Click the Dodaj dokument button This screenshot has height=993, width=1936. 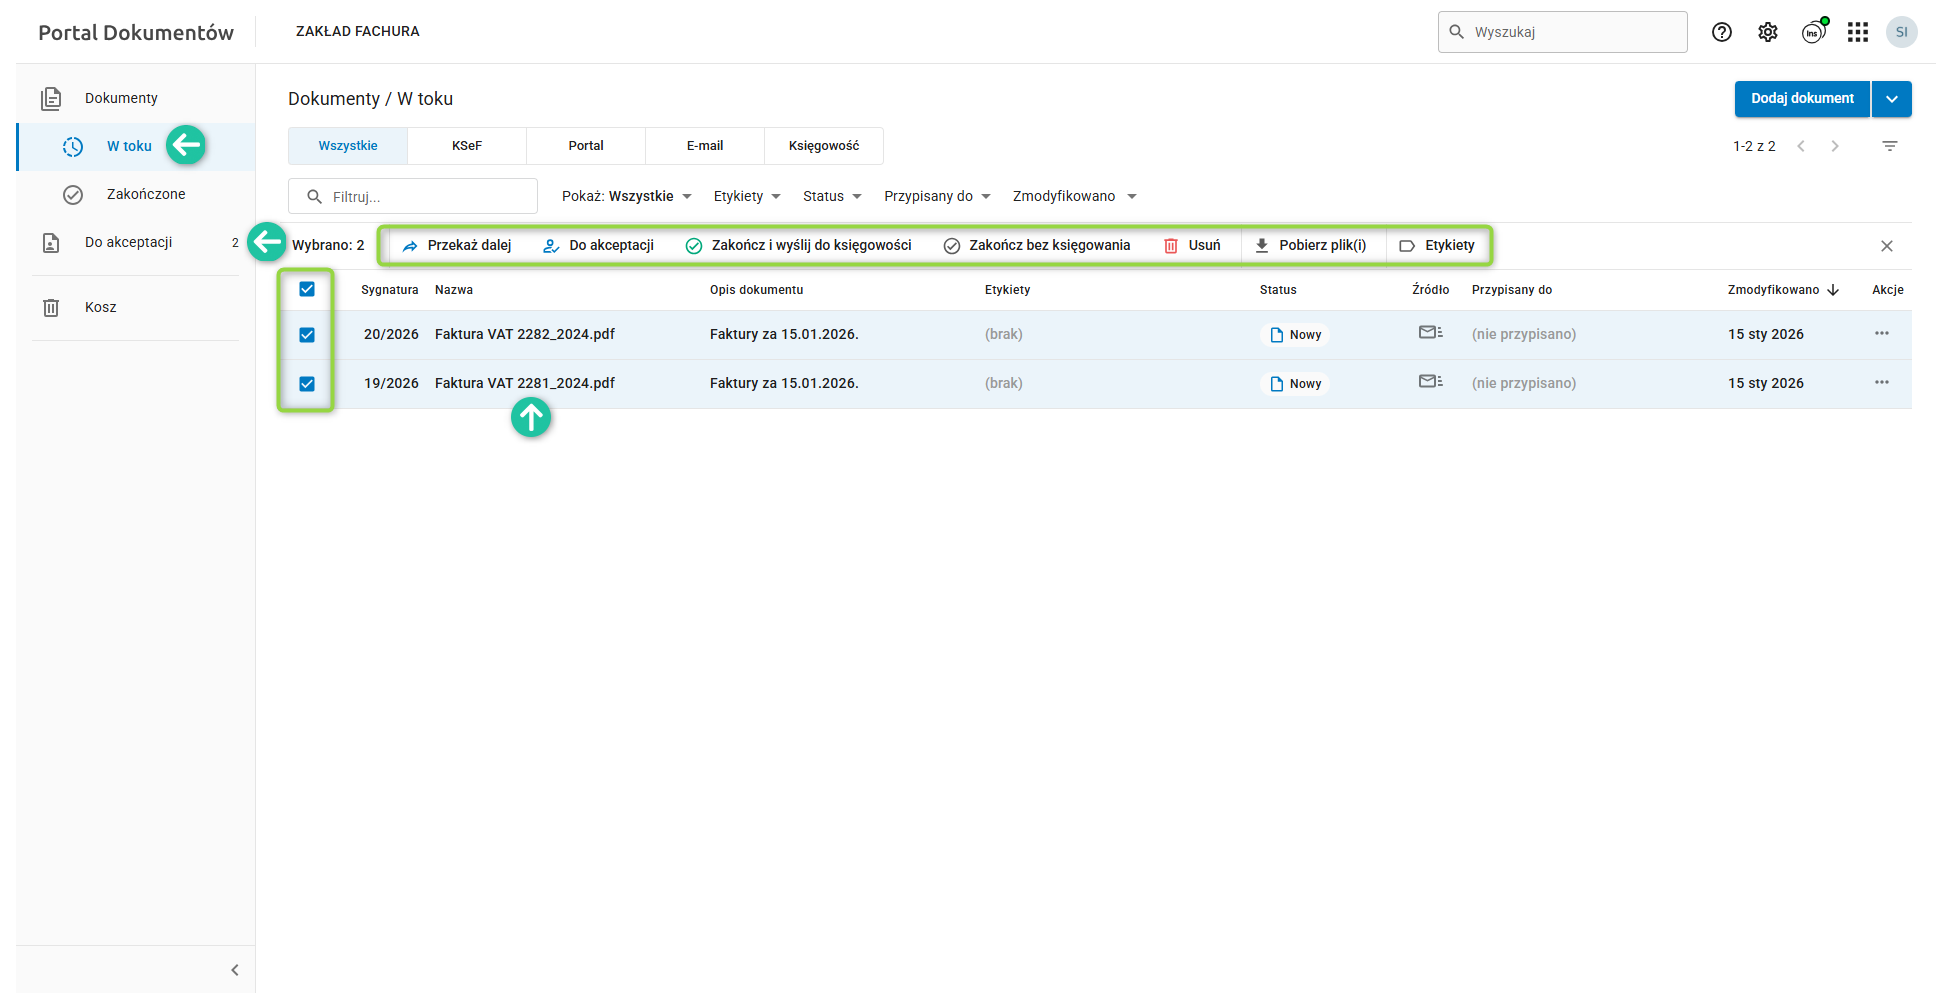tap(1801, 99)
